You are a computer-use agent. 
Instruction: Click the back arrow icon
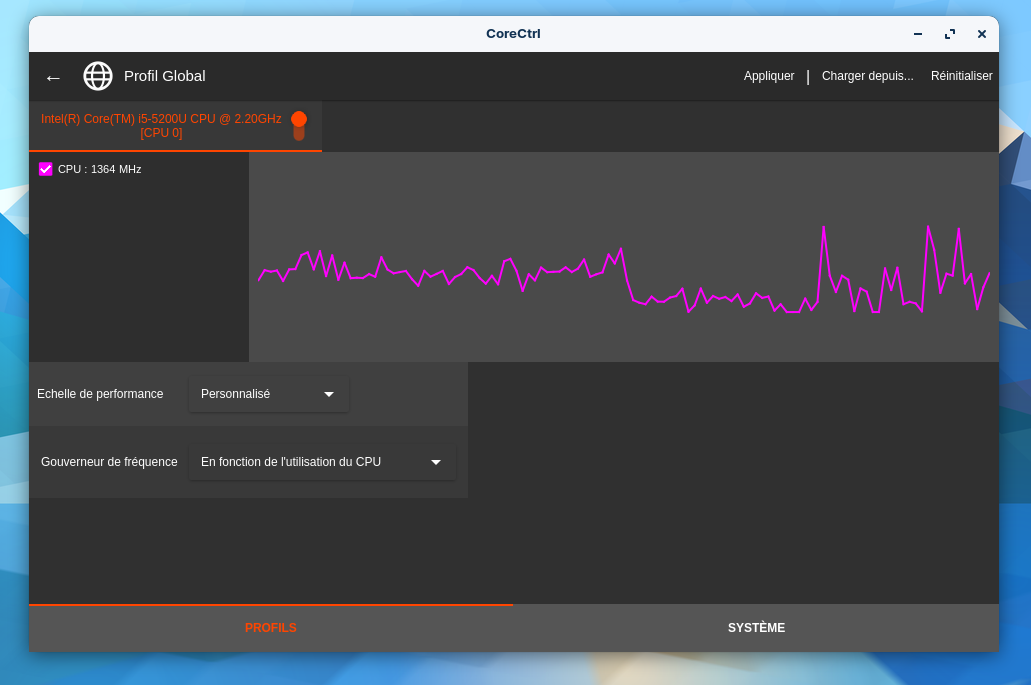(x=53, y=77)
